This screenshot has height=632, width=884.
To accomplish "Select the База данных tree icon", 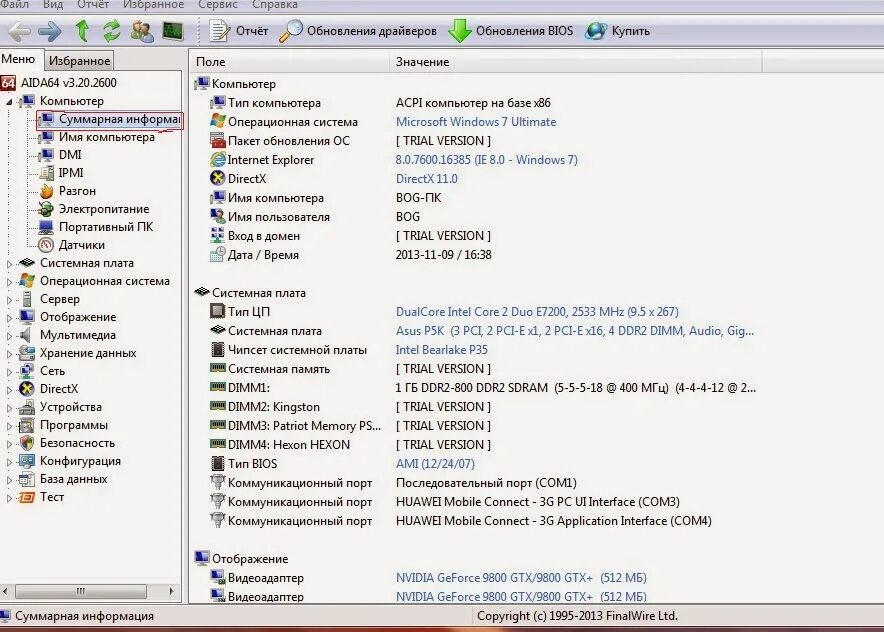I will coord(26,479).
